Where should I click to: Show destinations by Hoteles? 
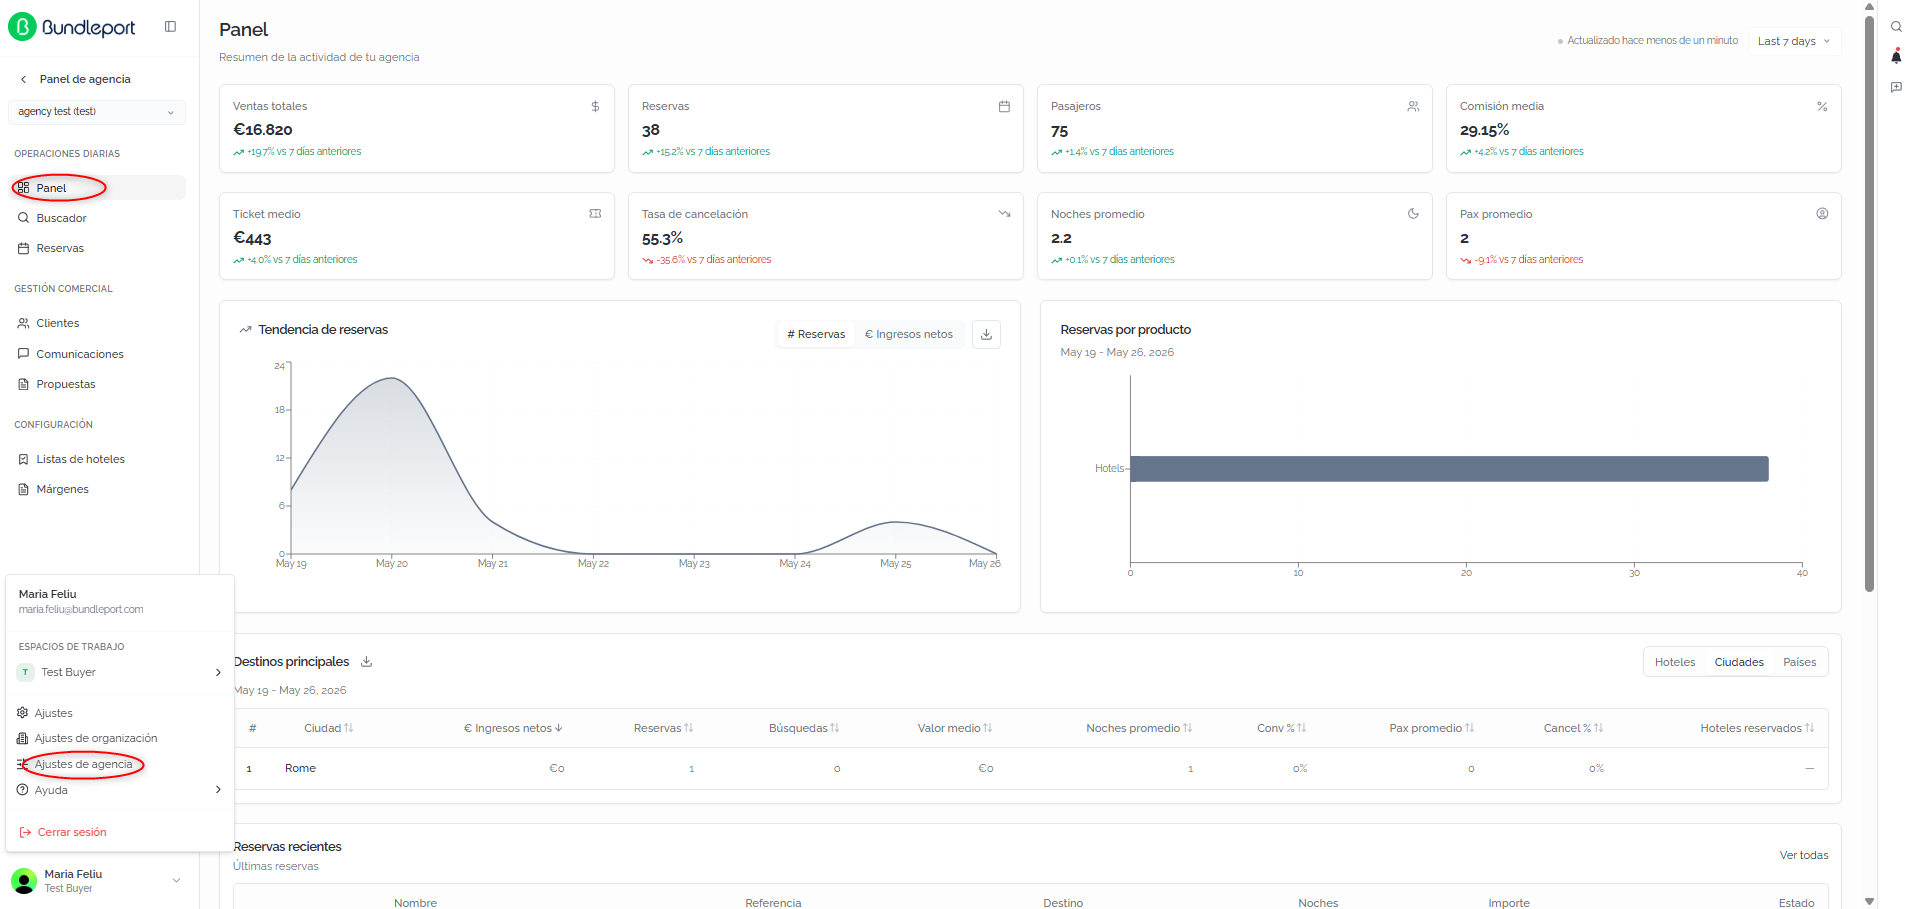click(x=1675, y=662)
